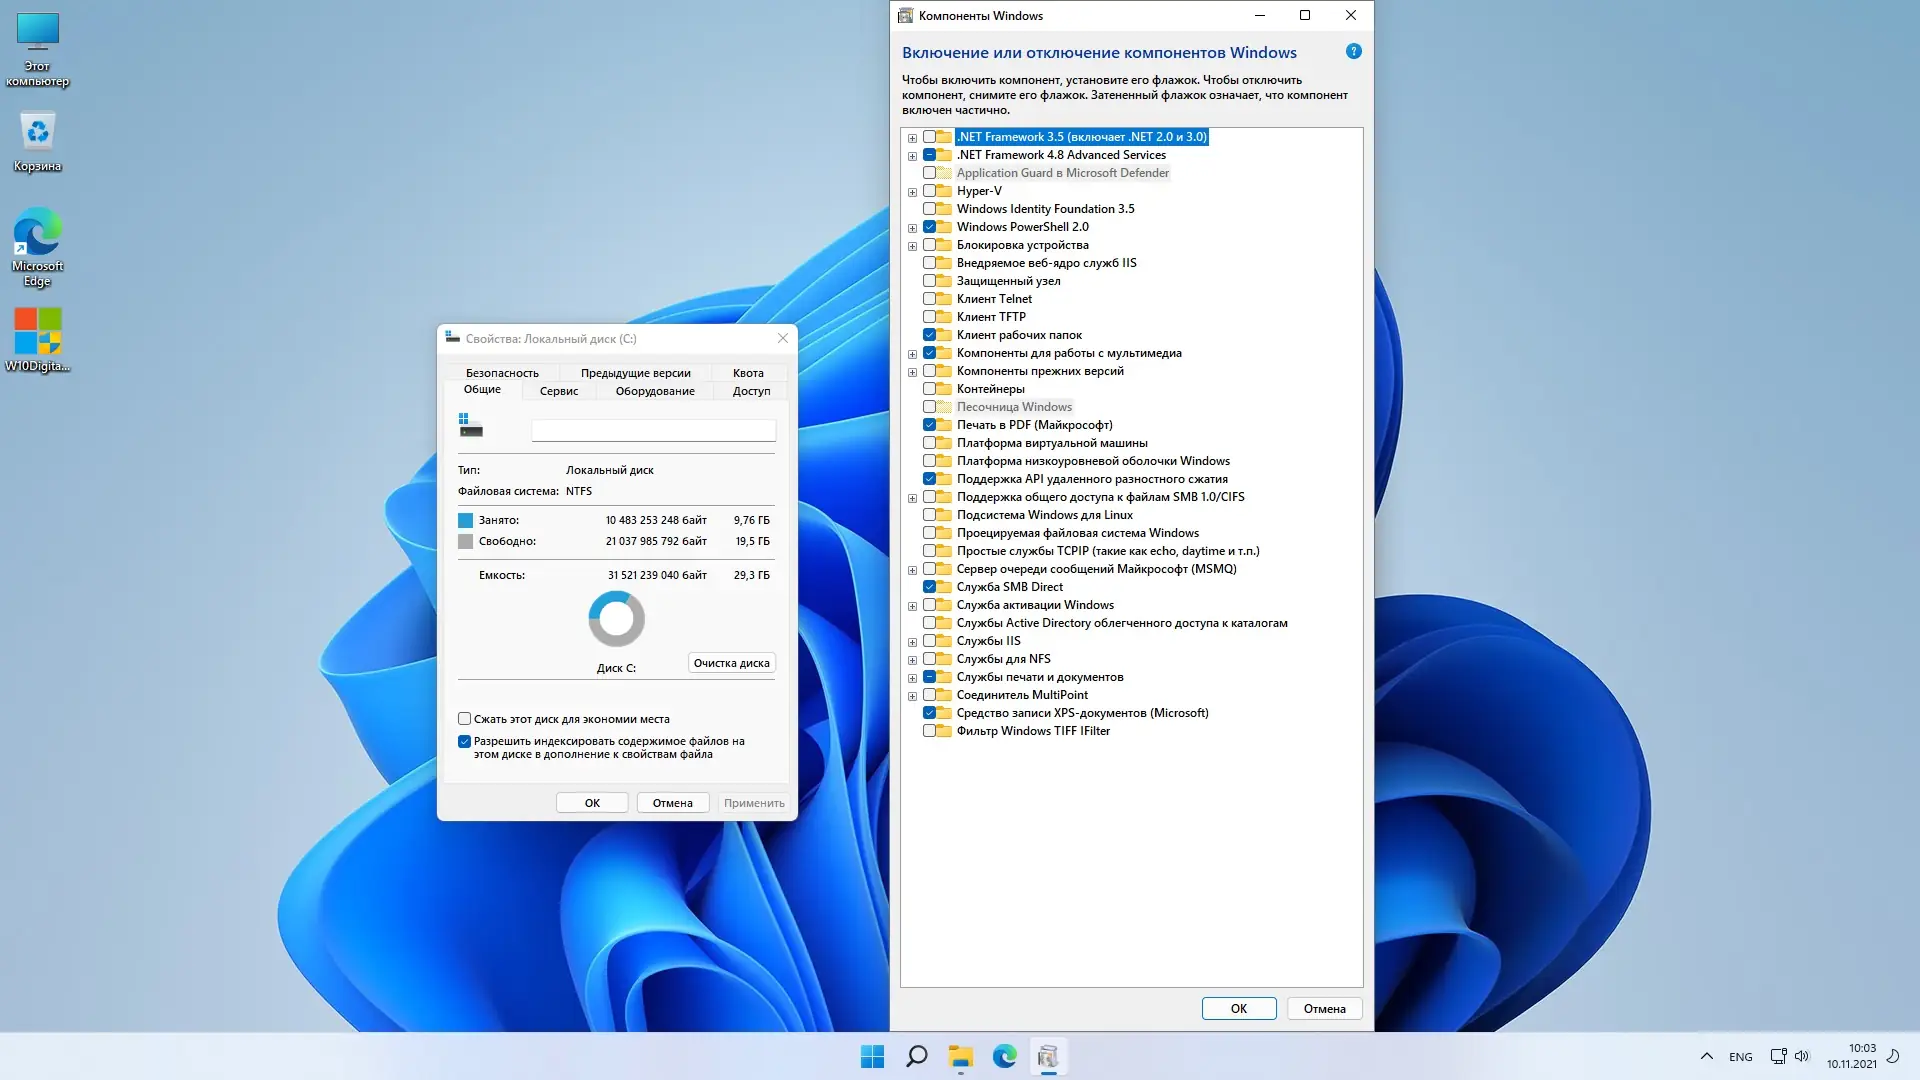Expand the .NET Framework 3.5 tree node
Screen dimensions: 1920x1080
click(912, 138)
